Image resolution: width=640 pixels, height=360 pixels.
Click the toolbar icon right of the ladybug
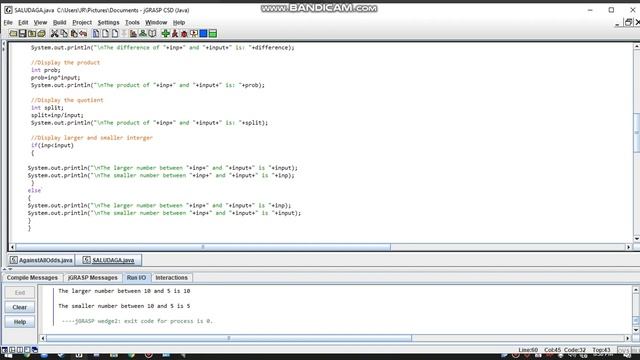point(193,33)
